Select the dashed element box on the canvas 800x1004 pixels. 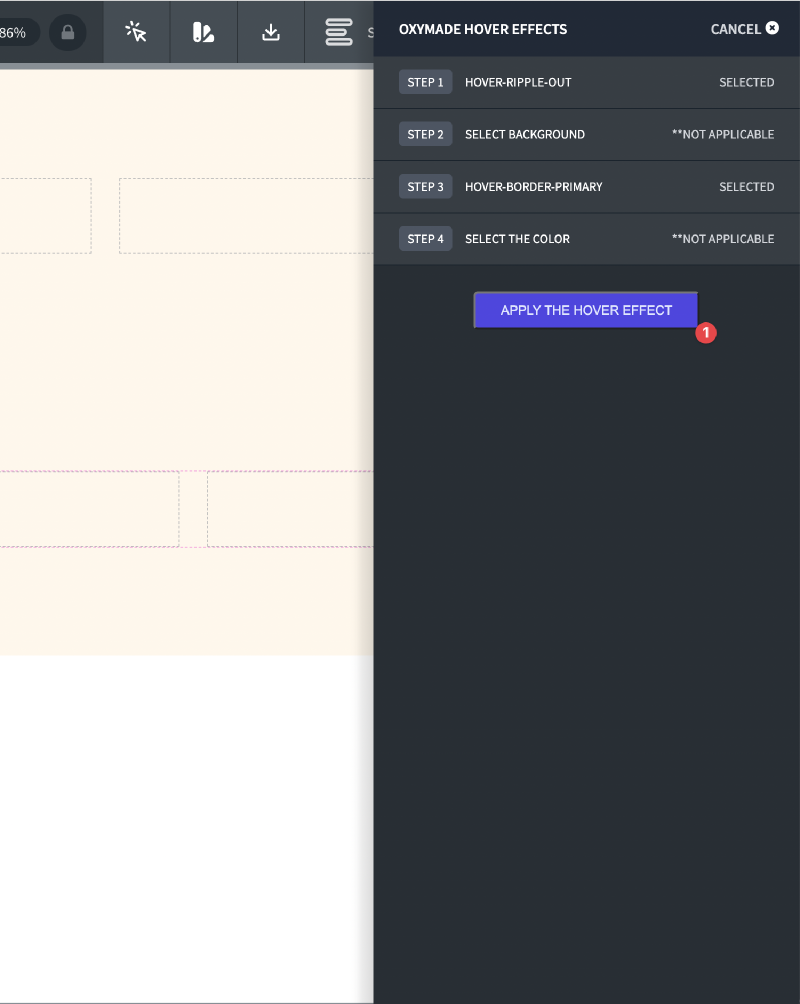245,215
